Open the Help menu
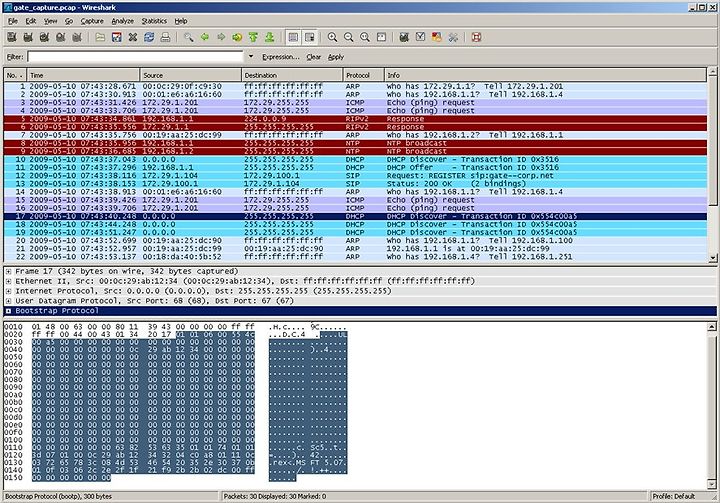 [181, 21]
